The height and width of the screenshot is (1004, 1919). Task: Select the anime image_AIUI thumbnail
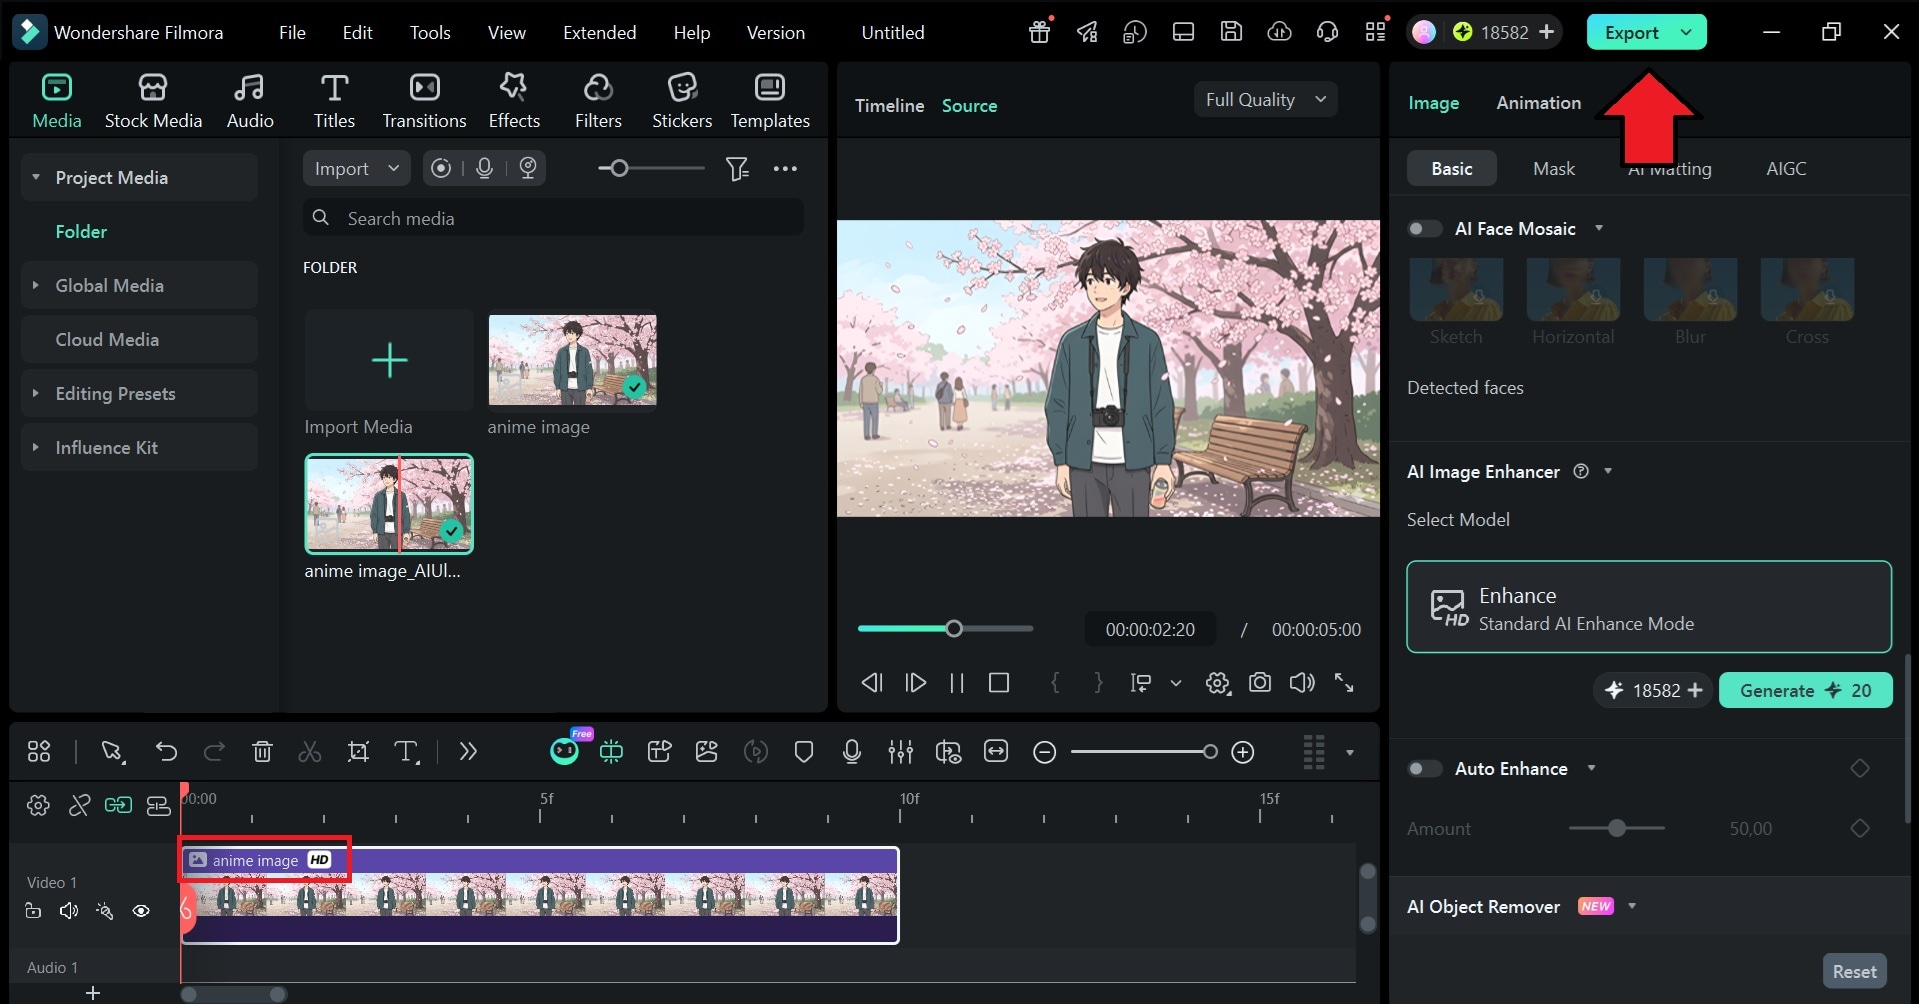click(389, 504)
